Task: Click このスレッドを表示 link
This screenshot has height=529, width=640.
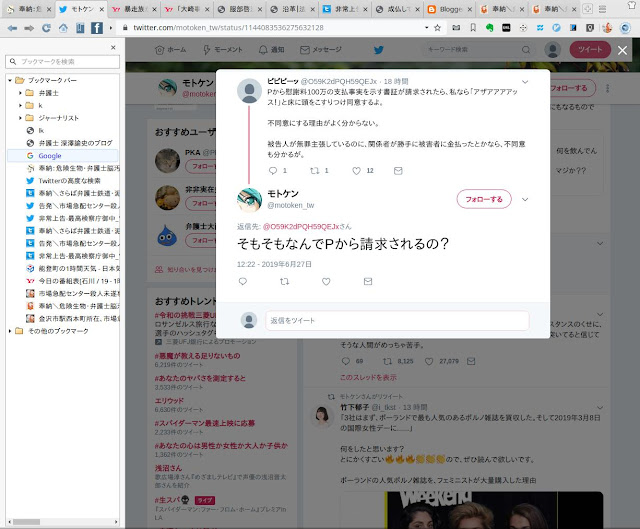Action: (368, 378)
